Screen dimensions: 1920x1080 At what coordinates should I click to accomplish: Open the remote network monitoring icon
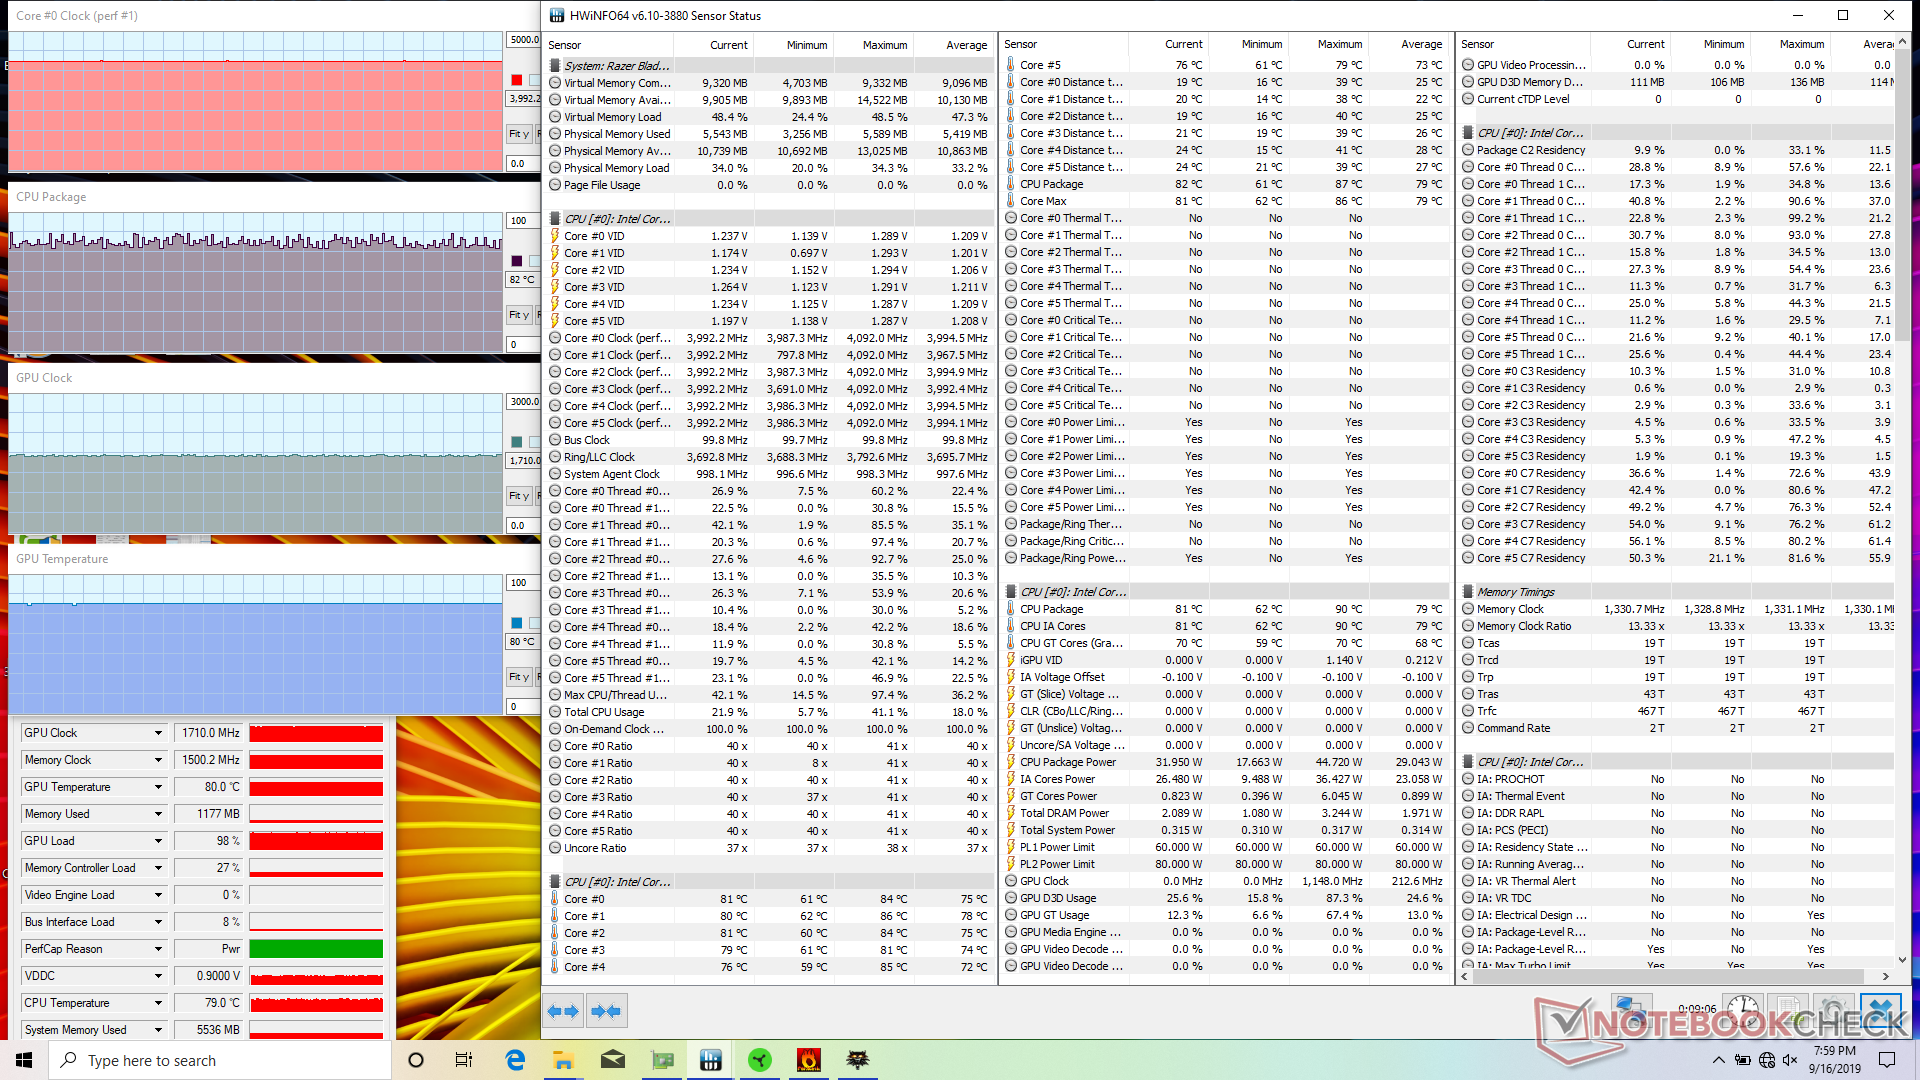[x=1631, y=1011]
